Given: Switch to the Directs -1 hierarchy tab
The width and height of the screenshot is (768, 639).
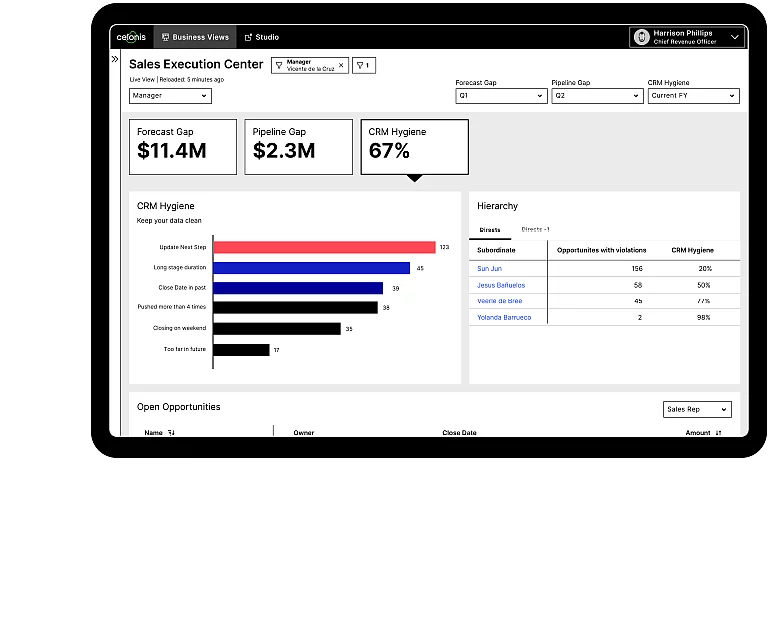Looking at the screenshot, I should click(x=535, y=230).
